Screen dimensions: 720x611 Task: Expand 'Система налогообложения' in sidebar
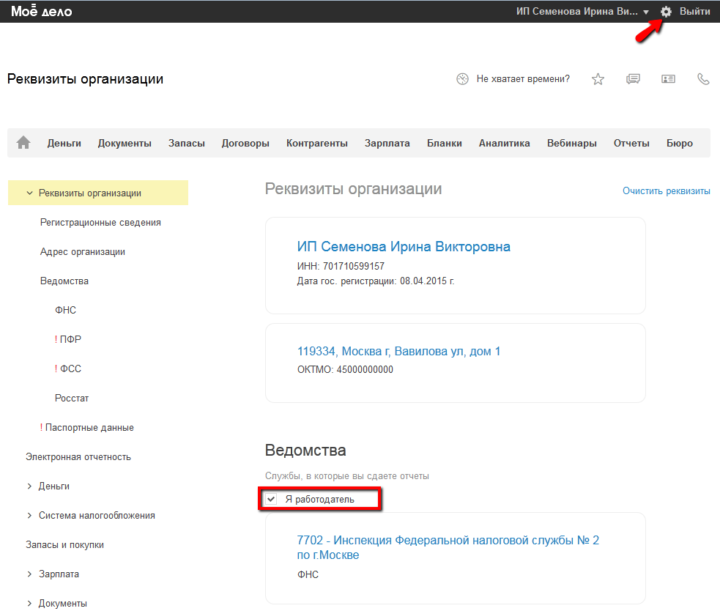coord(29,516)
